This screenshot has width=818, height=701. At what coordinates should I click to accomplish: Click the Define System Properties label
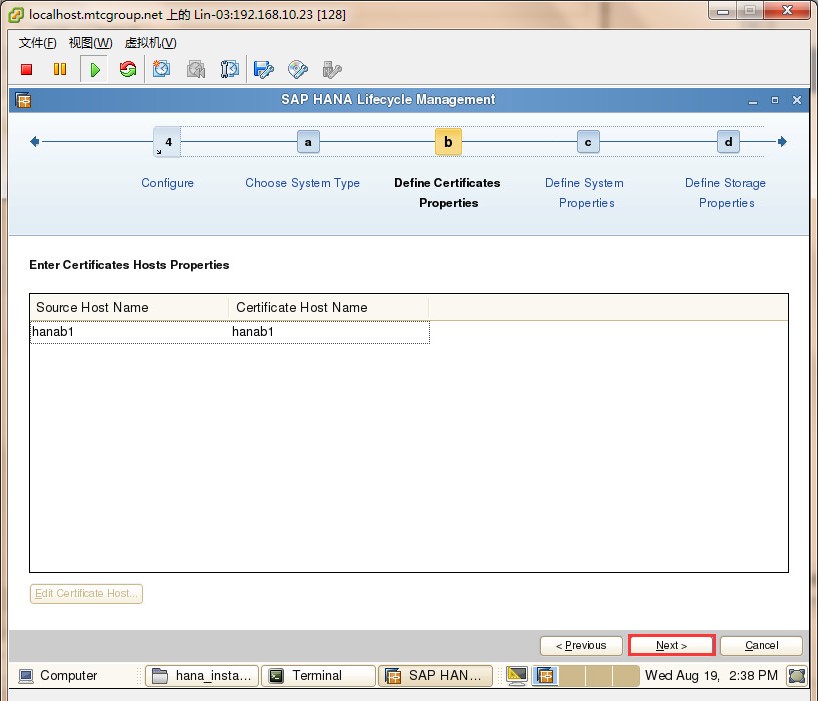point(585,192)
